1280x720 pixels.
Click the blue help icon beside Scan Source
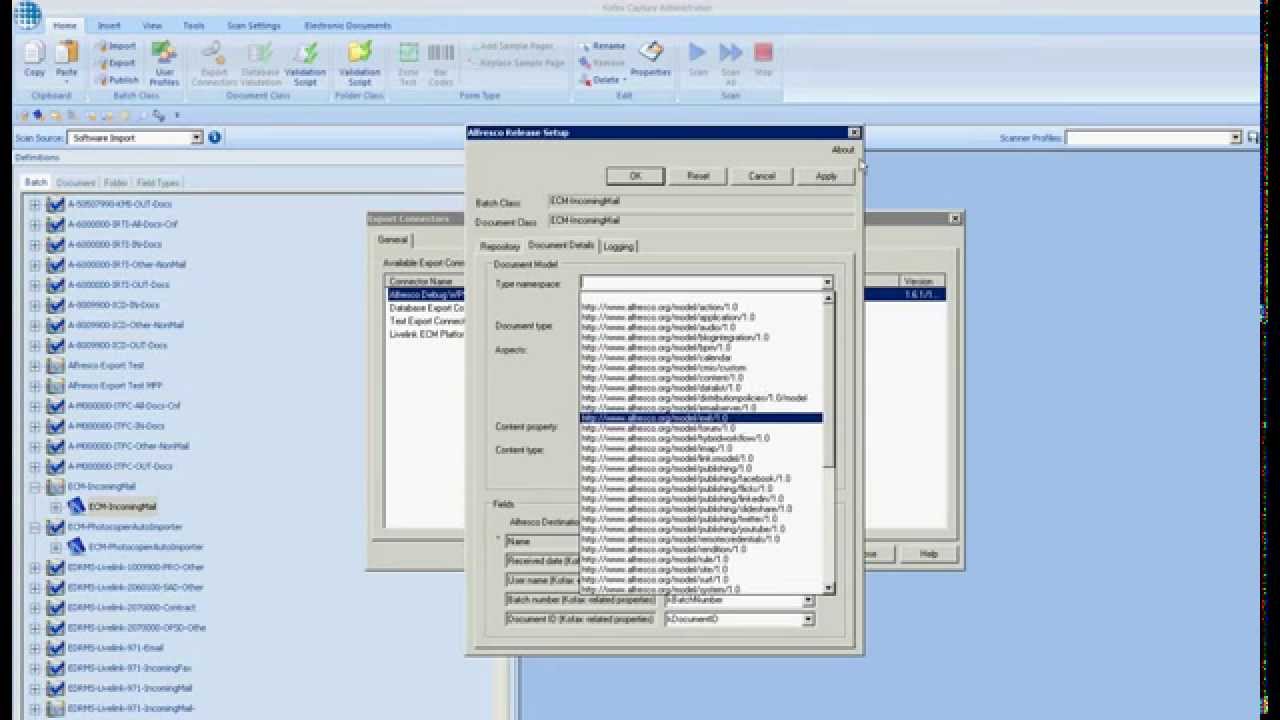click(214, 138)
